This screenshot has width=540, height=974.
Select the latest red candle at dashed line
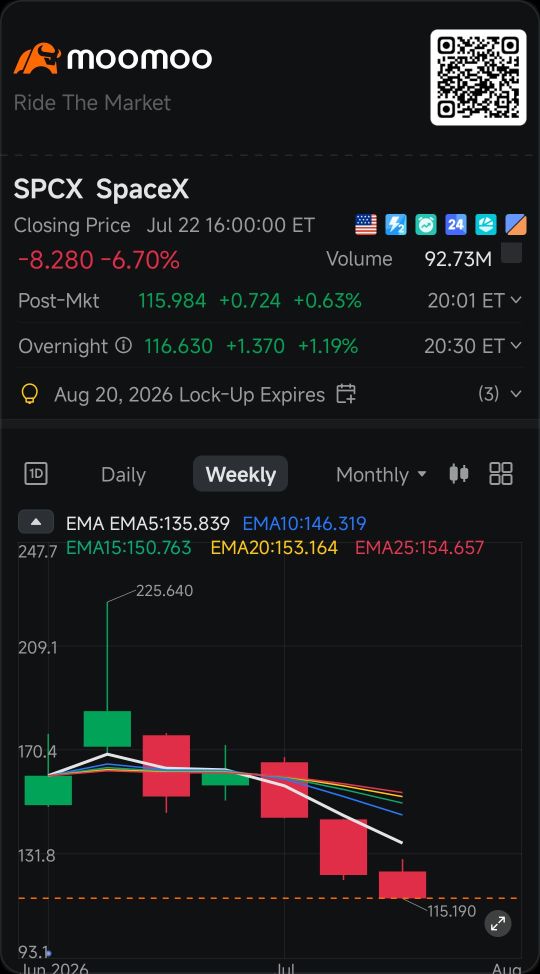point(403,884)
